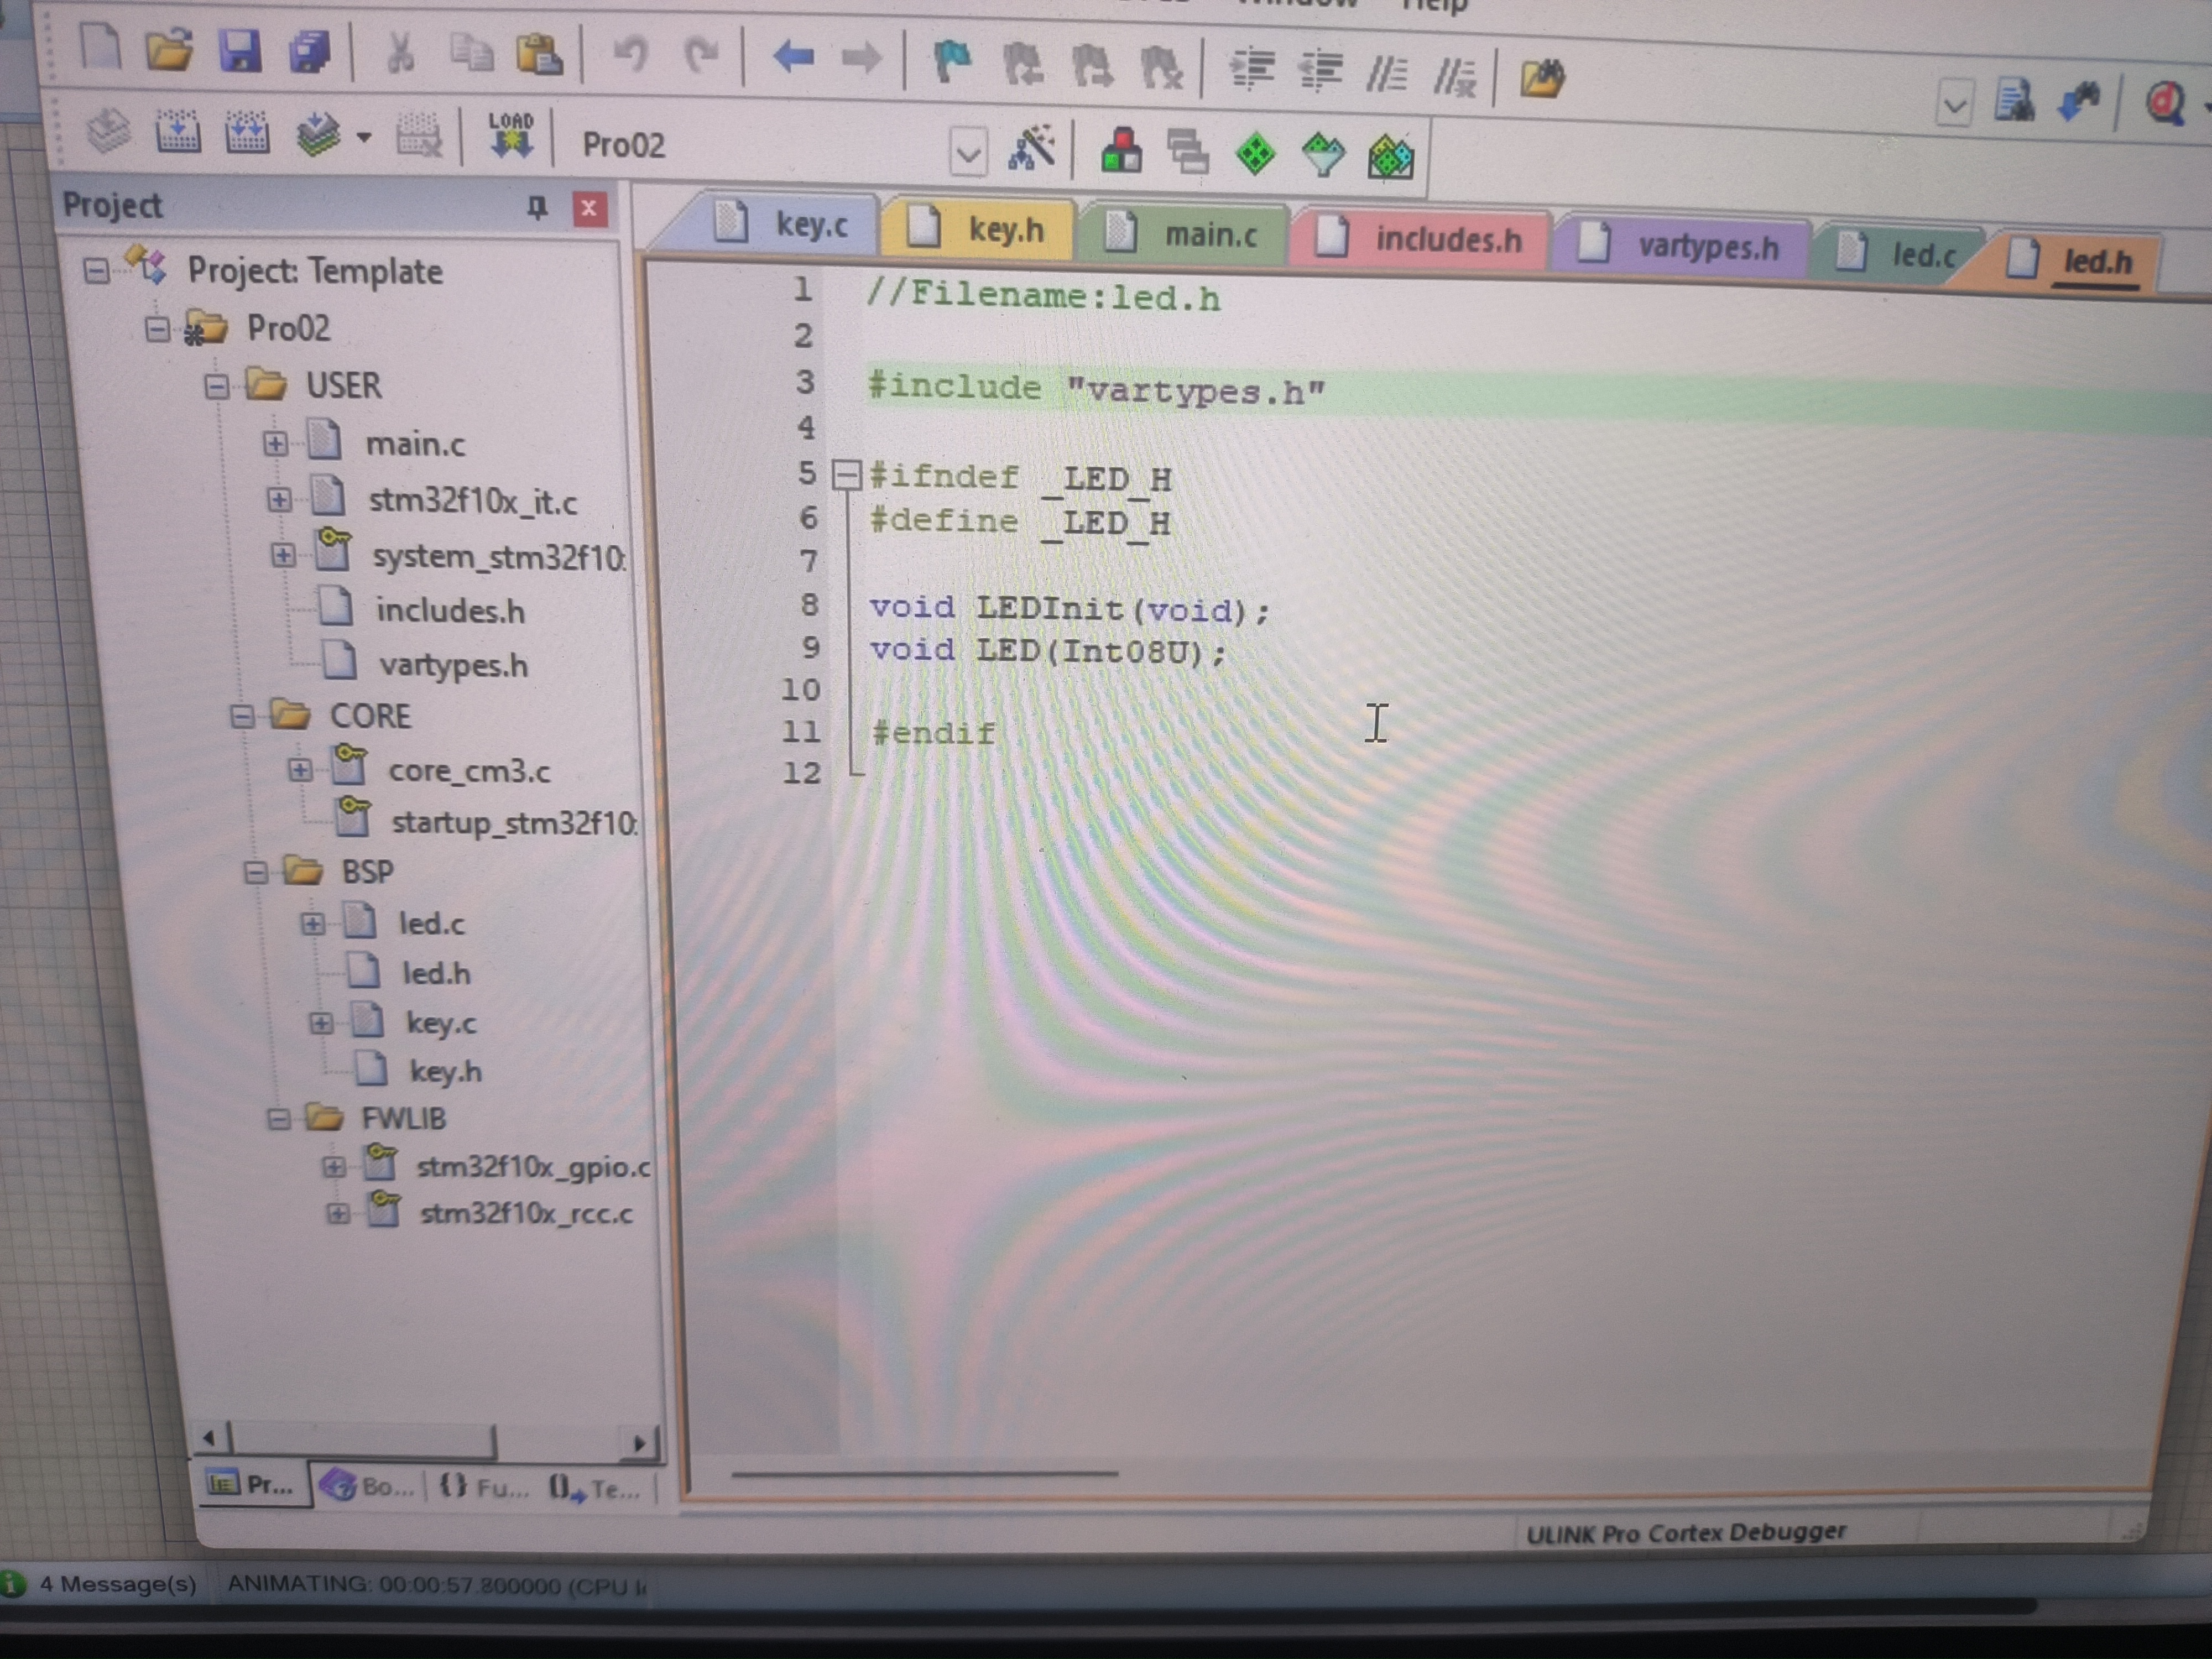Collapse the USER folder group
Image resolution: width=2212 pixels, height=1659 pixels.
(x=216, y=386)
